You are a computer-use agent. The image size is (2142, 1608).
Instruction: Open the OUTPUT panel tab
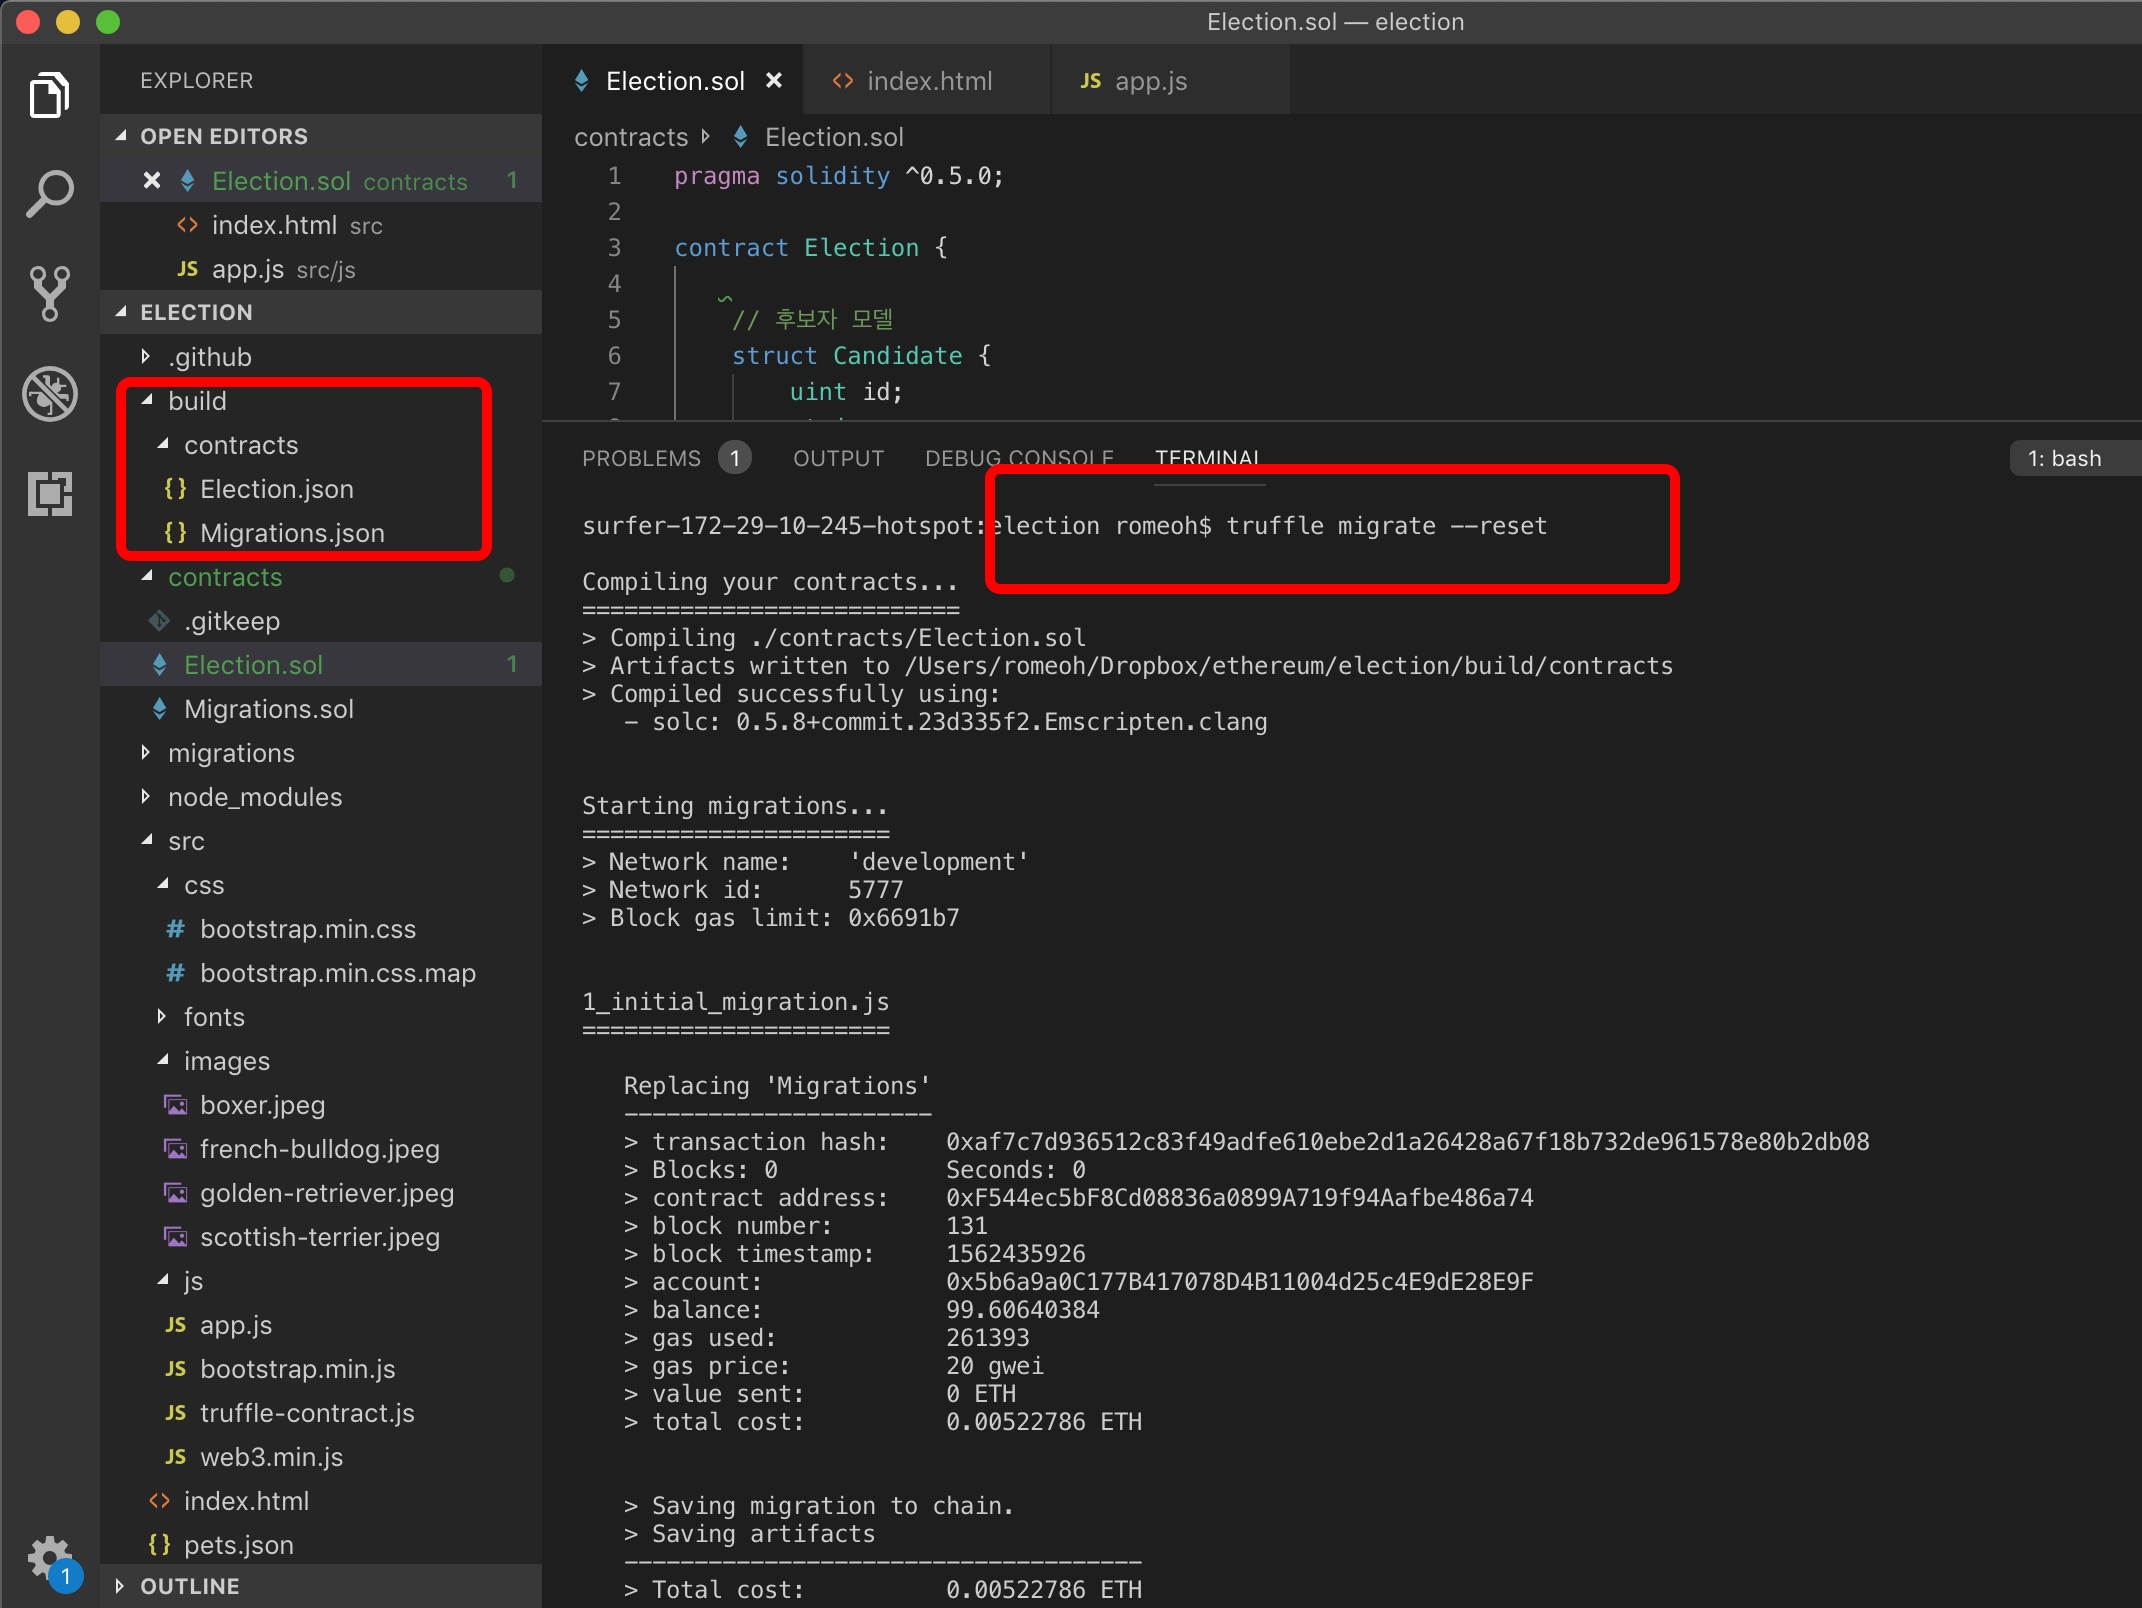coord(838,458)
